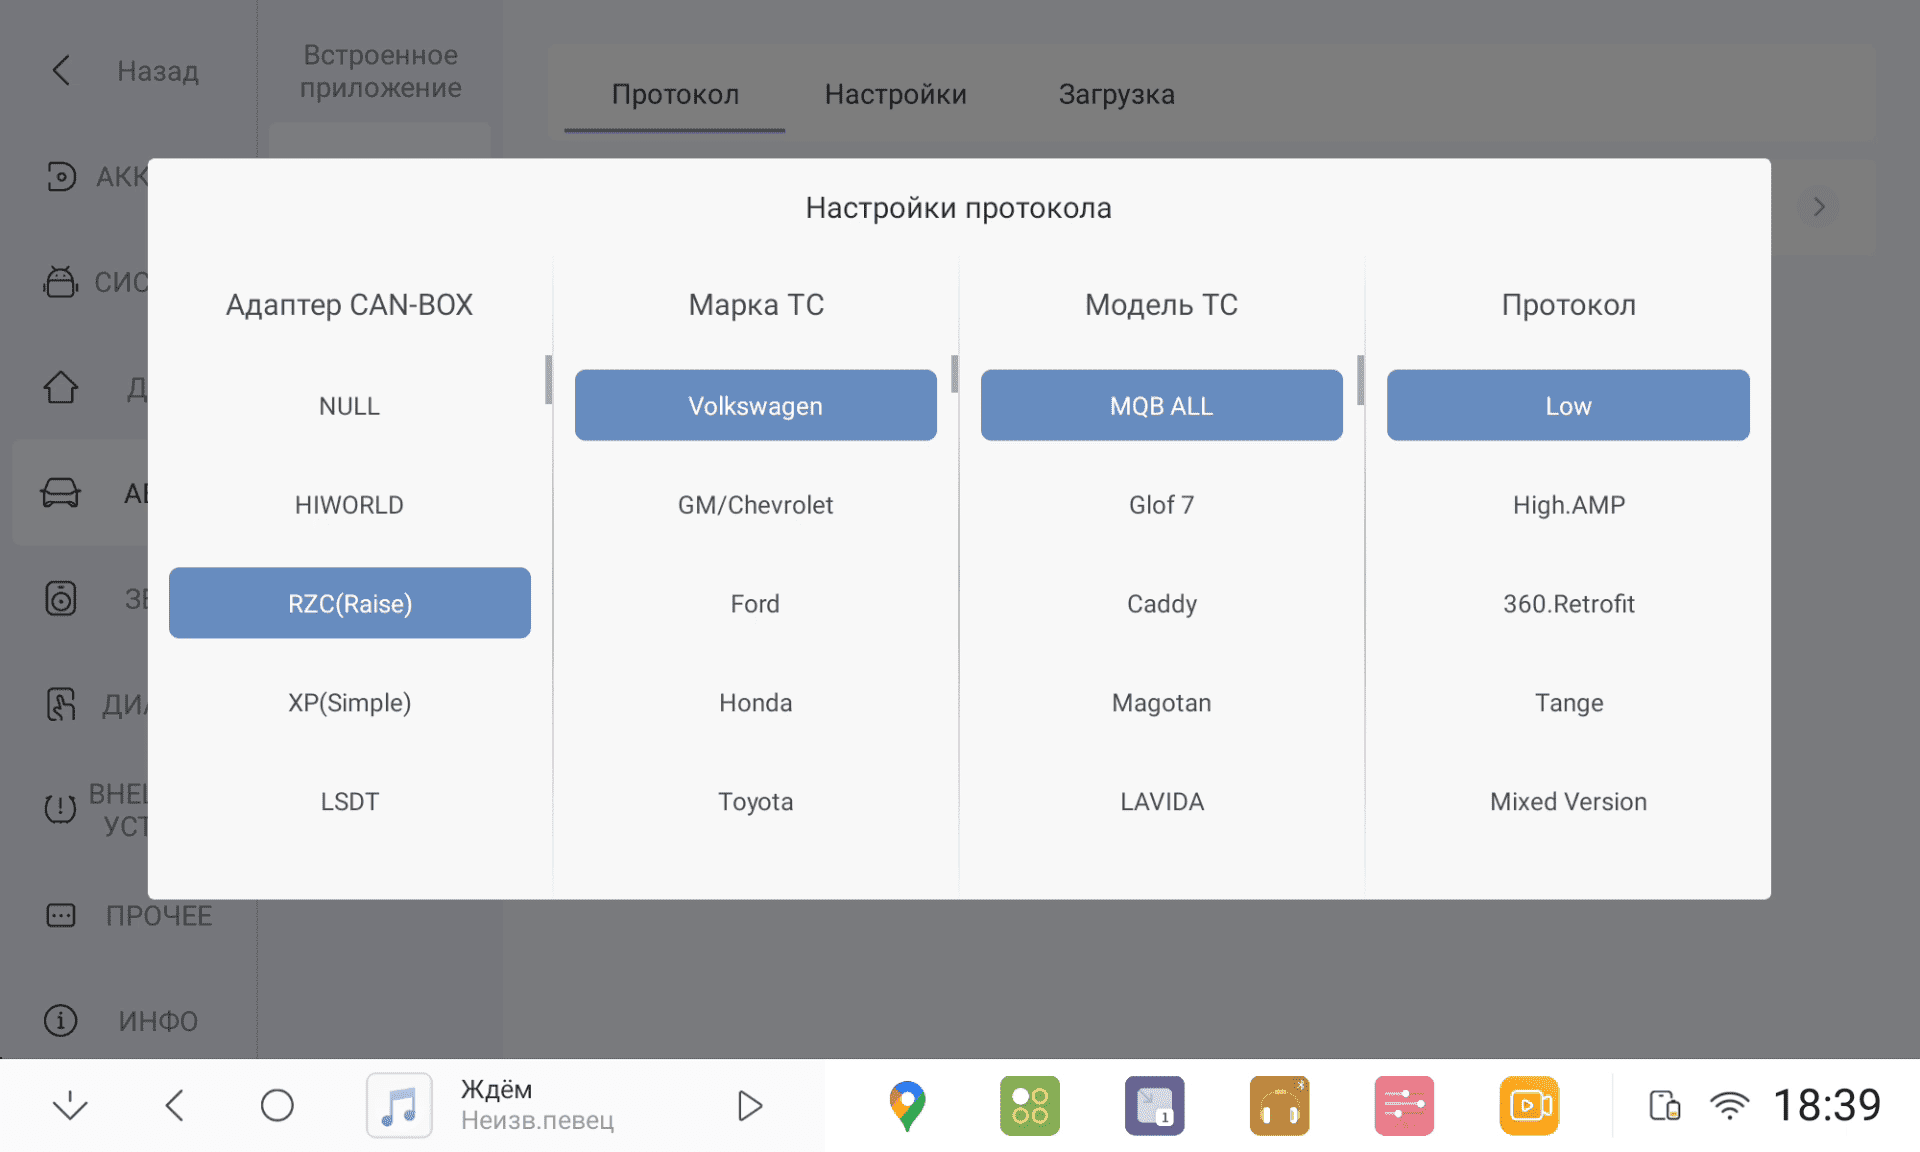Open the touch display sidebar icon
The width and height of the screenshot is (1920, 1152).
pos(61,704)
